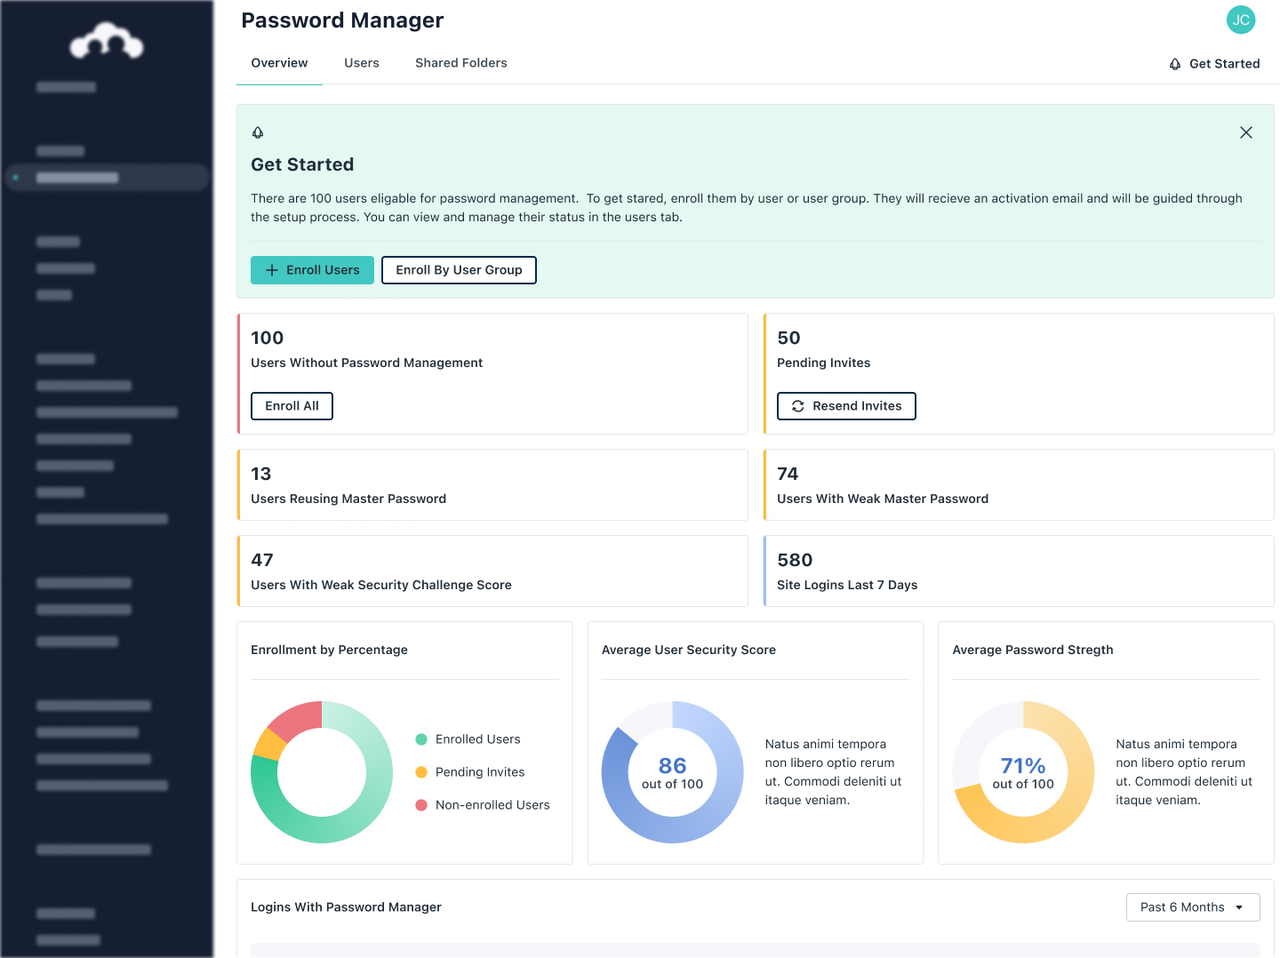Viewport: 1280px width, 958px height.
Task: Select the Overview tab
Action: click(x=279, y=63)
